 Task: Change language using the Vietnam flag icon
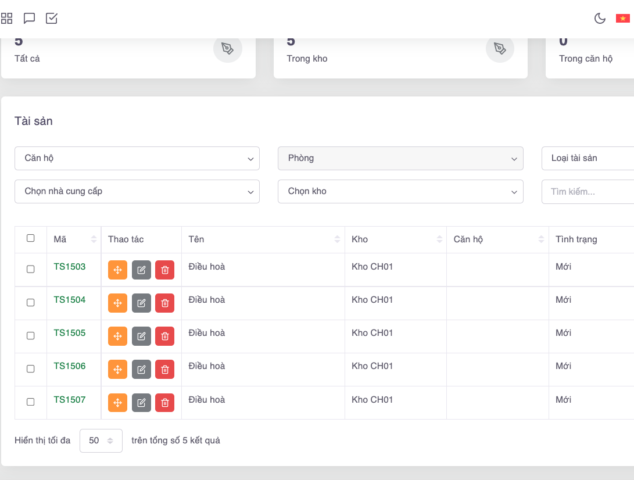pyautogui.click(x=623, y=18)
